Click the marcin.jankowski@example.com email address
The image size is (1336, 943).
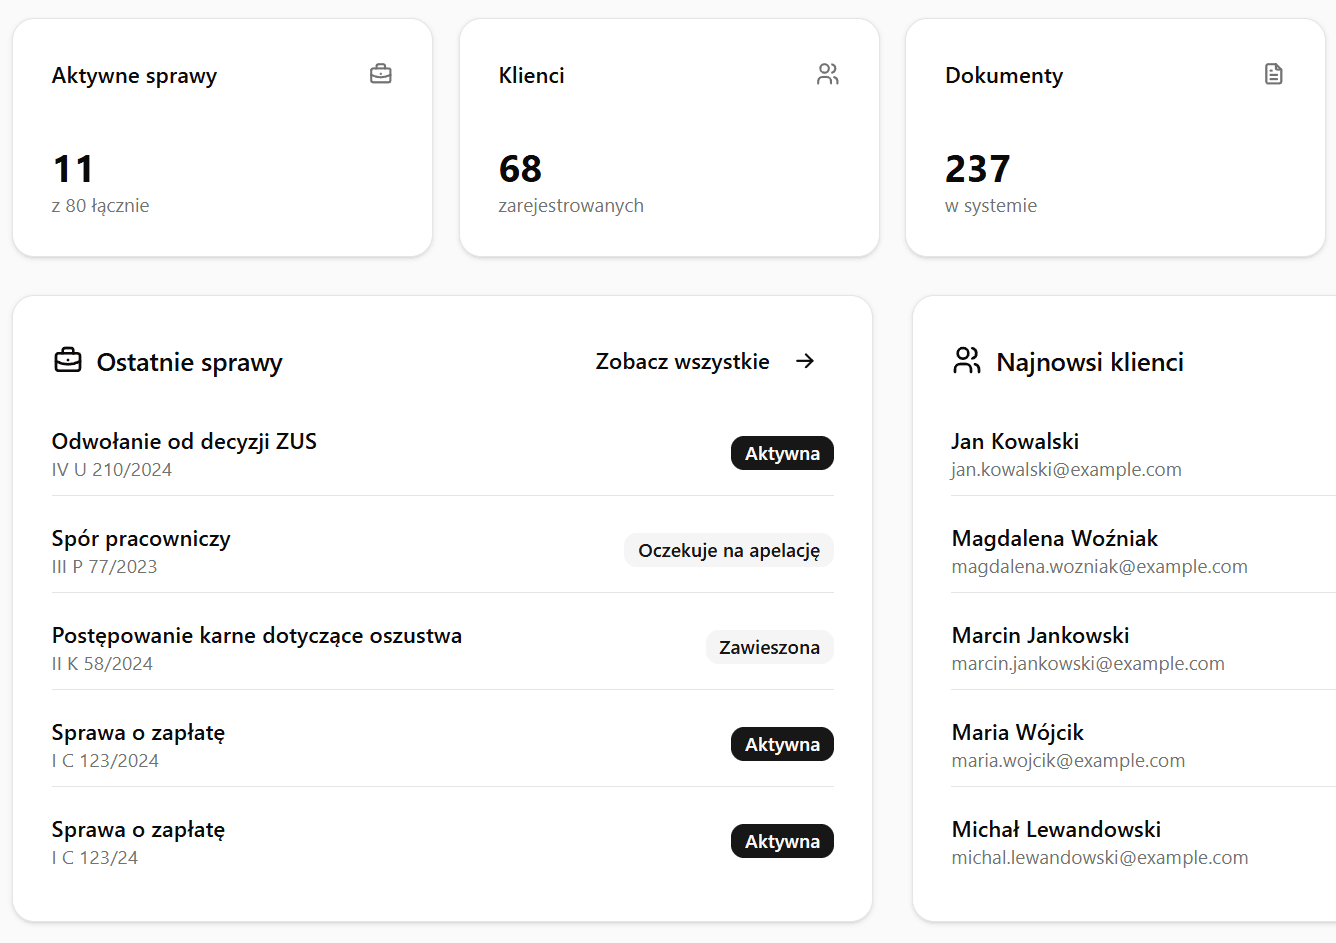(1088, 664)
